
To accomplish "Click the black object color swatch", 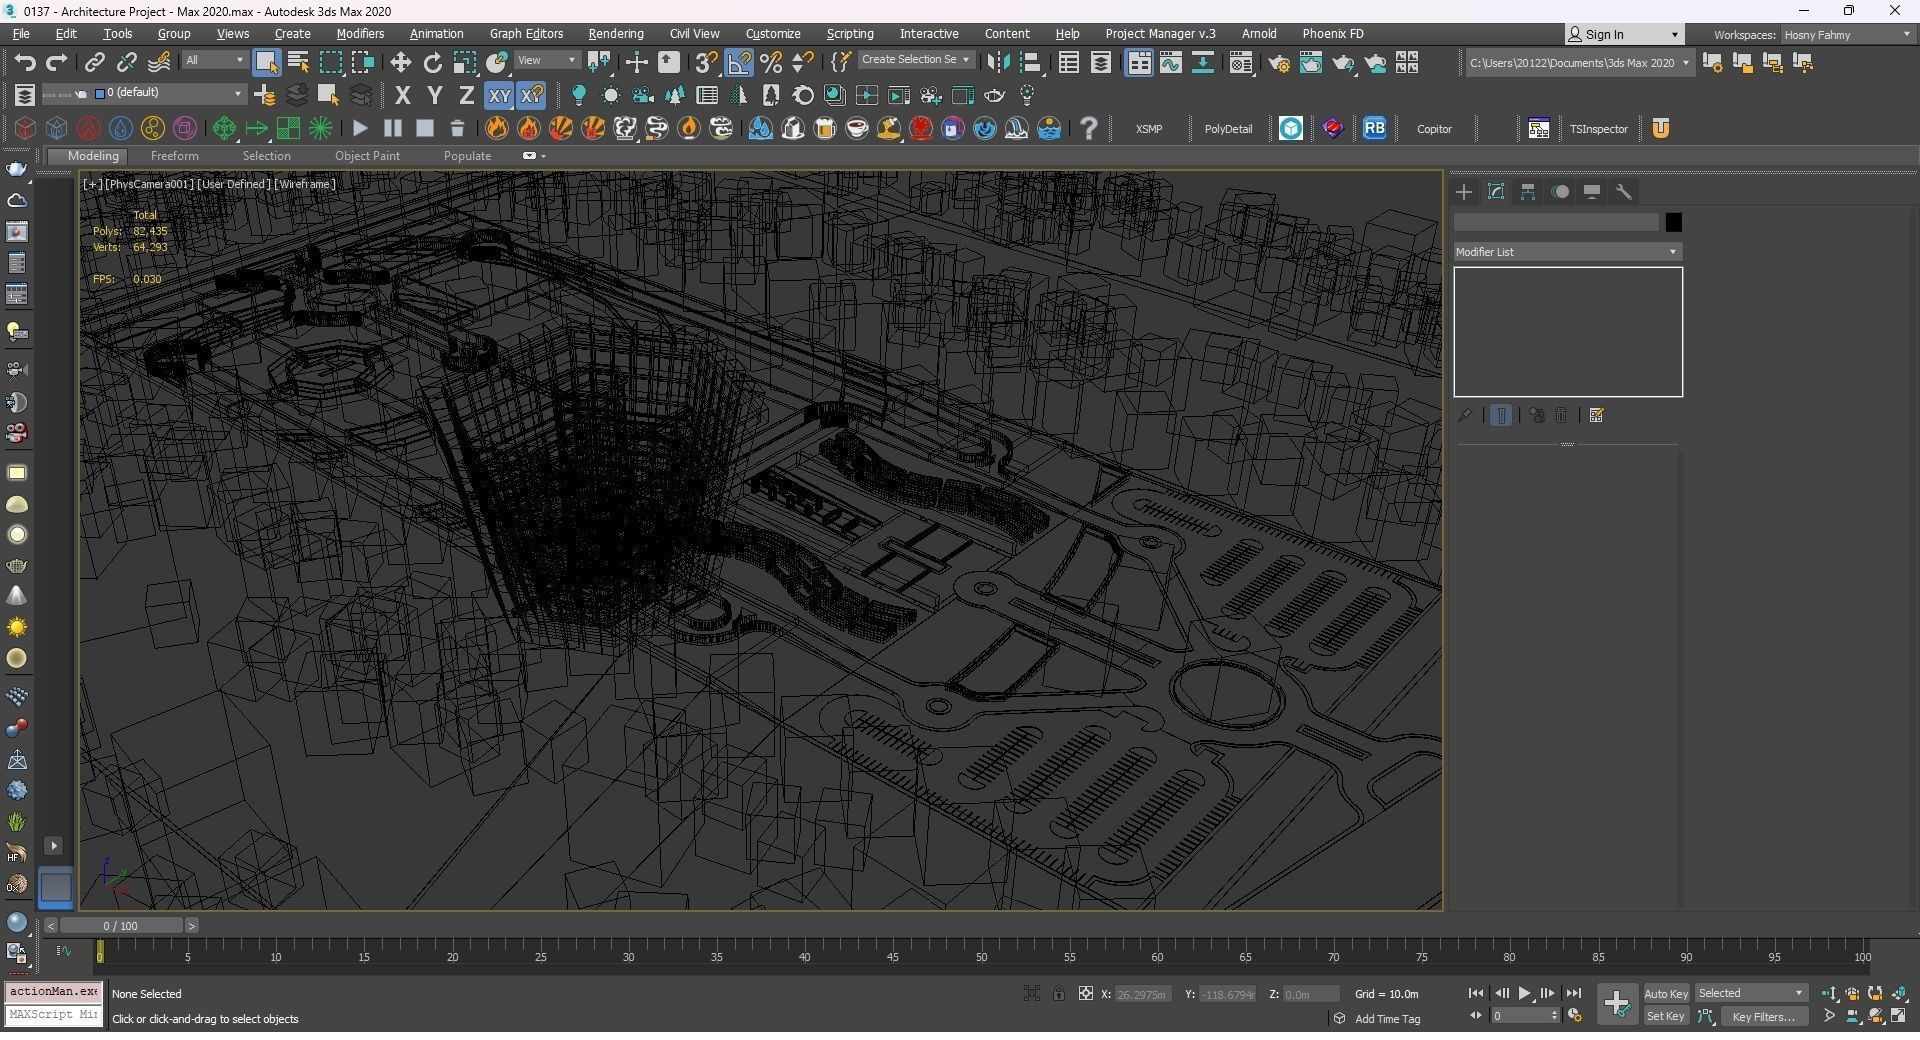I will pyautogui.click(x=1673, y=222).
